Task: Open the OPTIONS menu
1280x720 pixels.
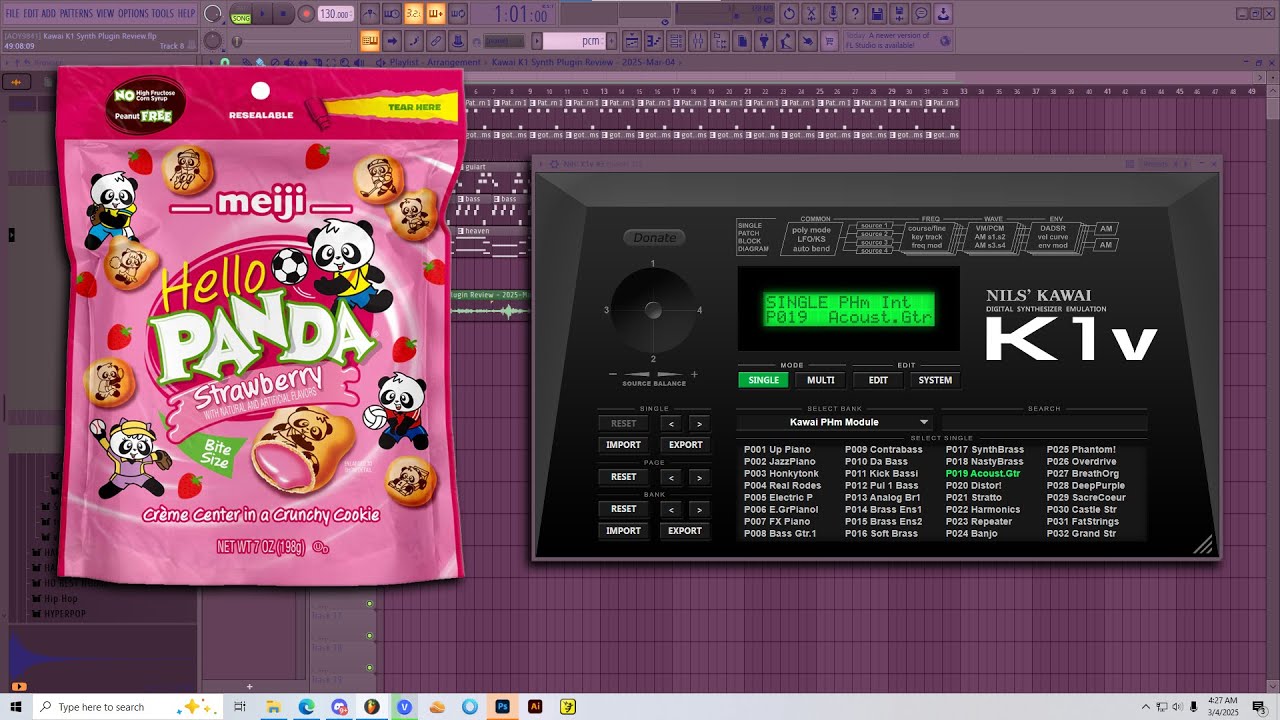Action: click(133, 13)
